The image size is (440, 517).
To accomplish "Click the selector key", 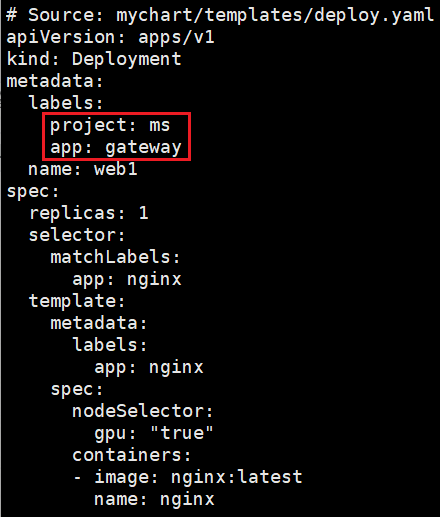I will 77,235.
